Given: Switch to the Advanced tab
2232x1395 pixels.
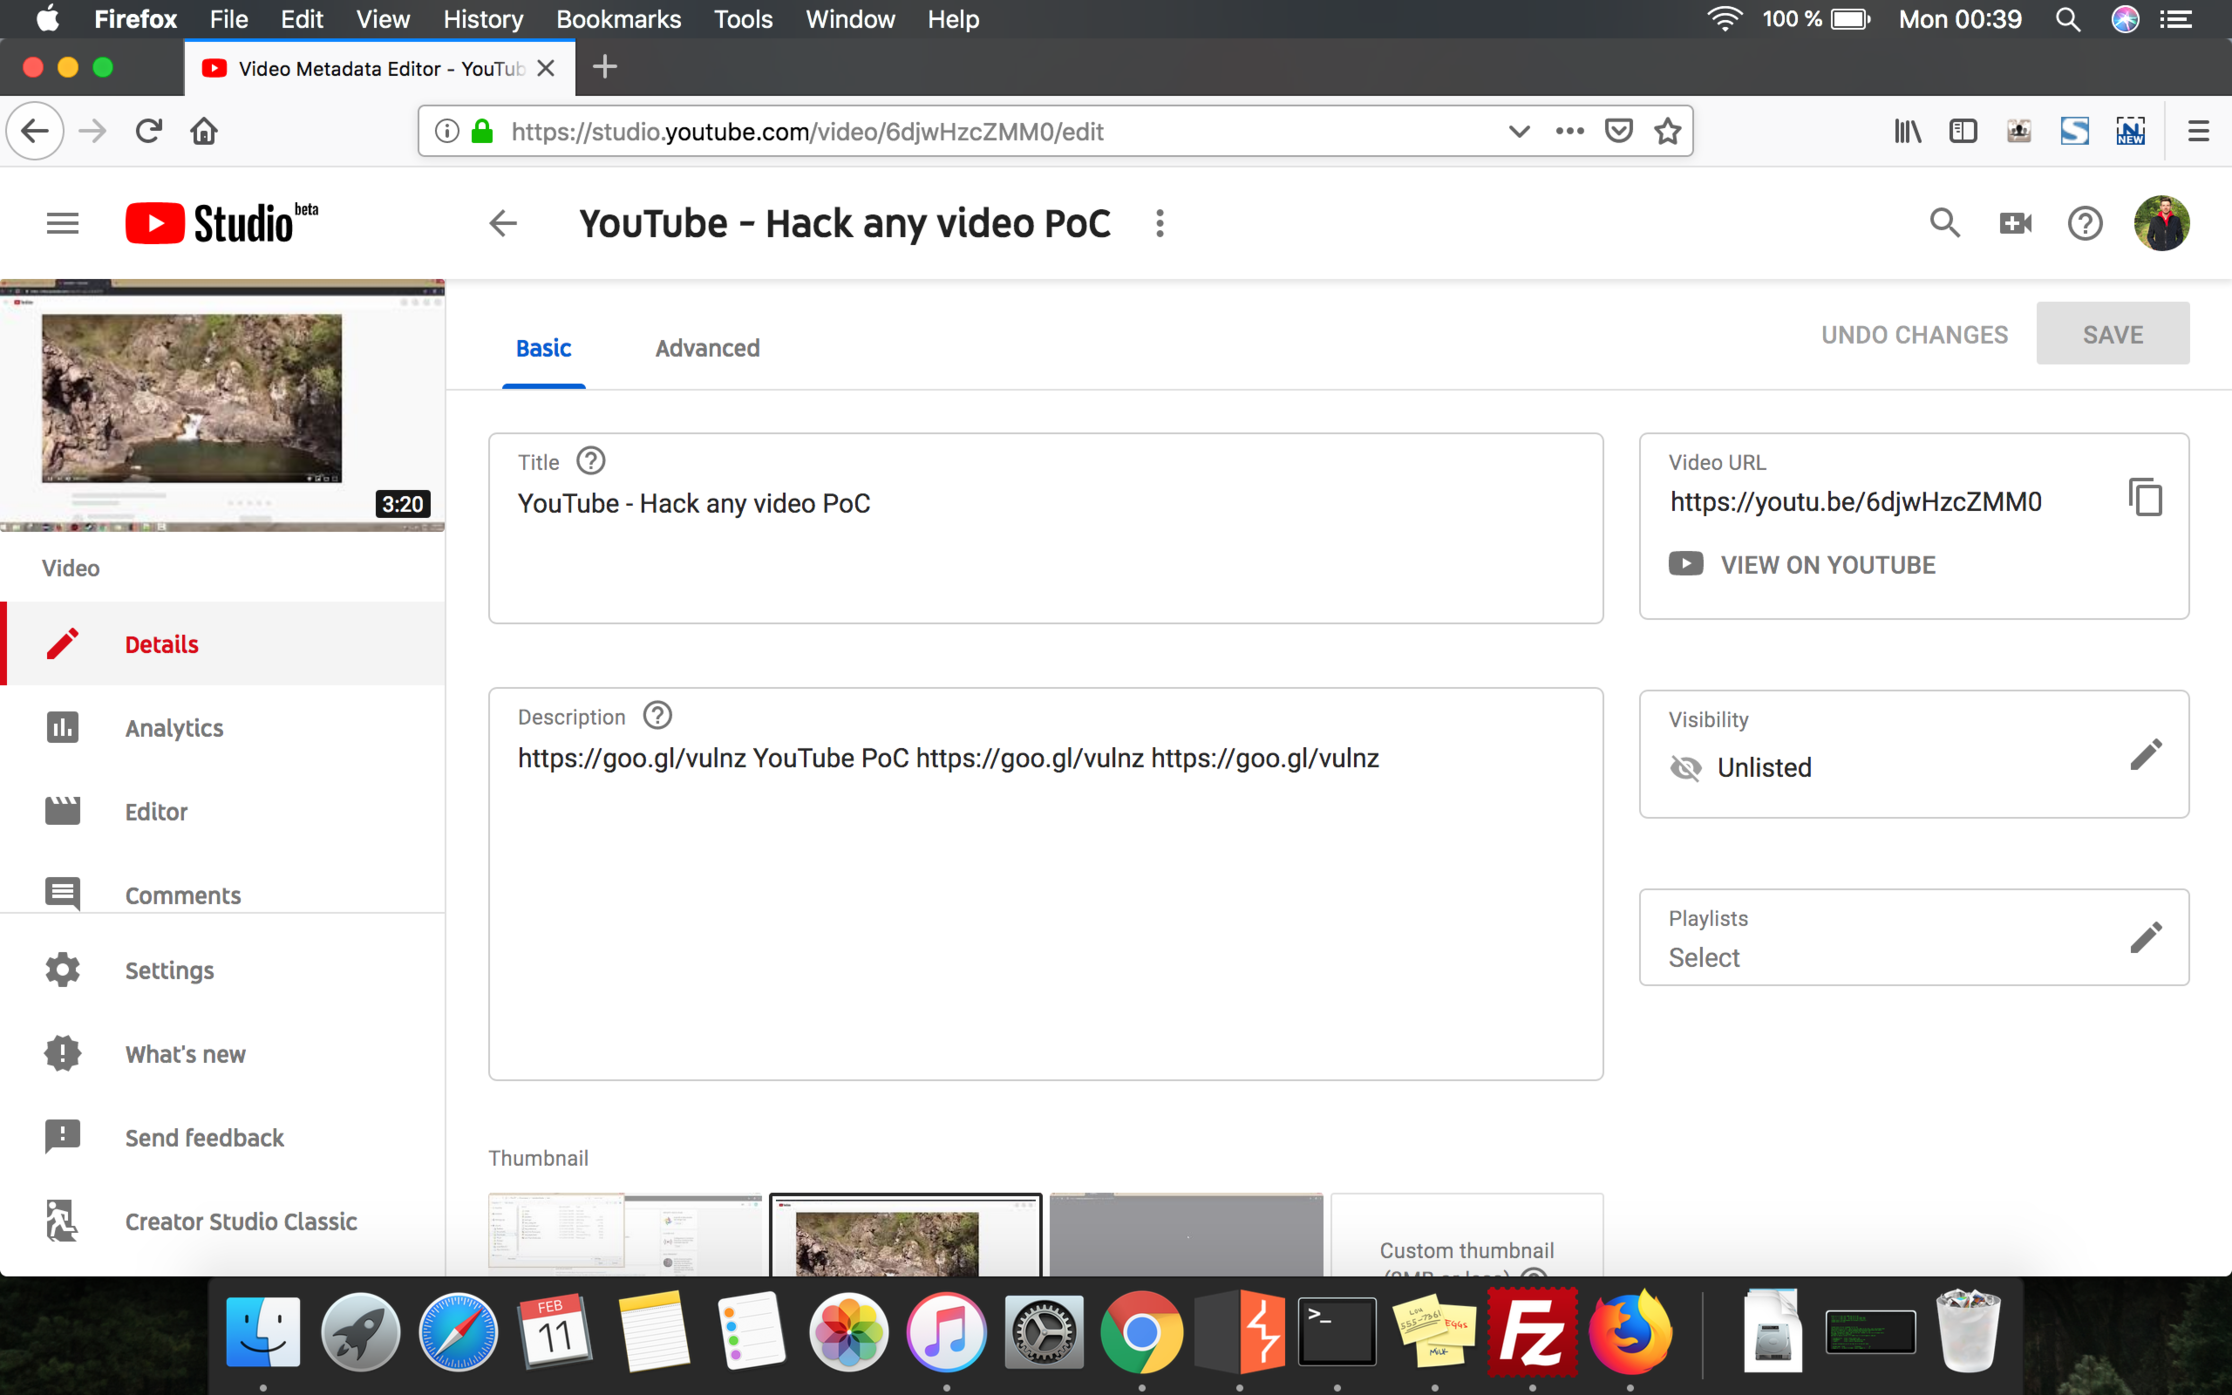Looking at the screenshot, I should point(707,348).
